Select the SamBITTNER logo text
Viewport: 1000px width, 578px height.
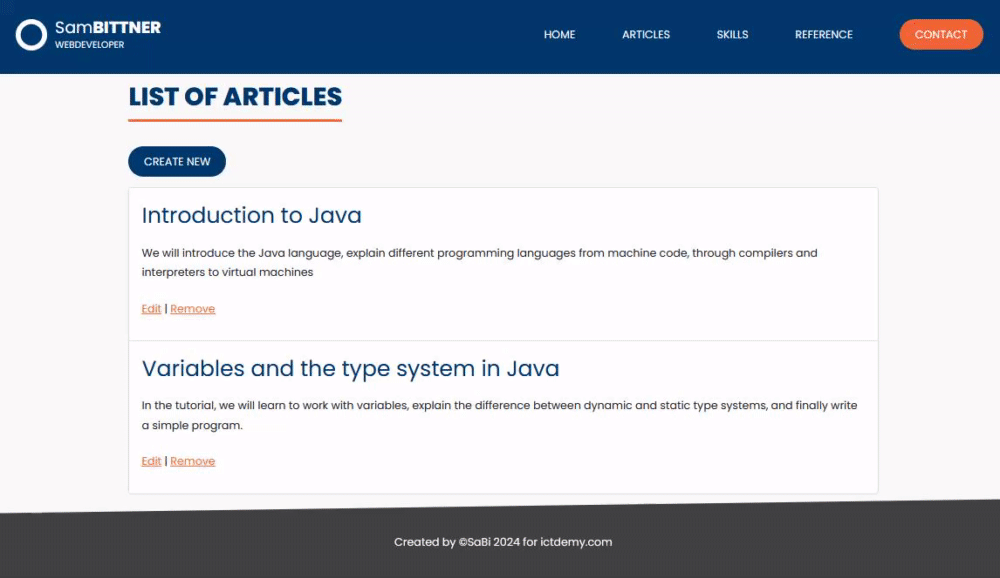point(110,27)
